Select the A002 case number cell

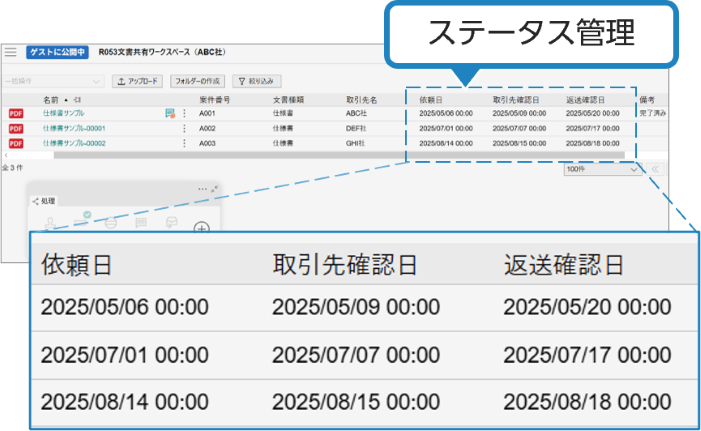[x=207, y=129]
